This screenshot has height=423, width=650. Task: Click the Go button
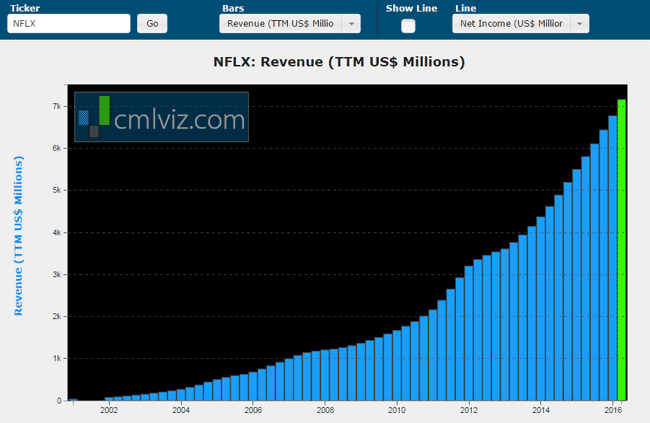tap(152, 24)
